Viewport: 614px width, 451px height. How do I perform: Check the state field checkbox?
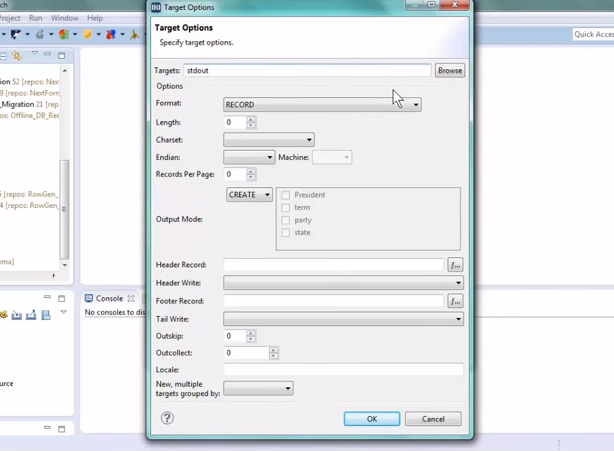(286, 233)
